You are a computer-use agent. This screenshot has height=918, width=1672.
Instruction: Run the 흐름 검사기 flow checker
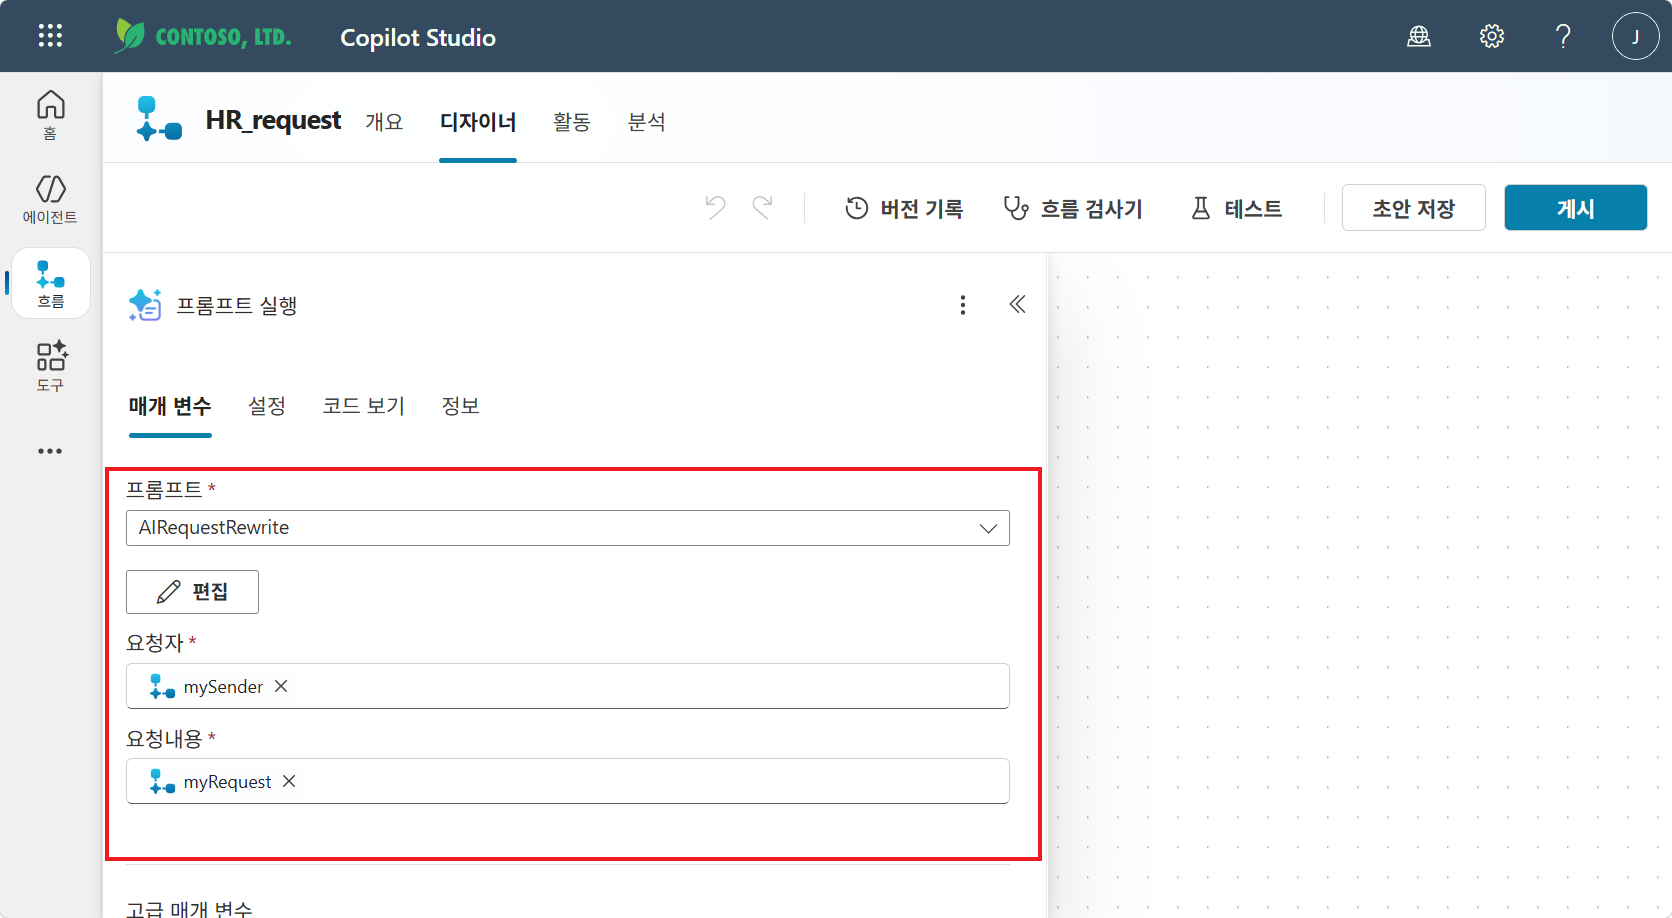[1072, 208]
